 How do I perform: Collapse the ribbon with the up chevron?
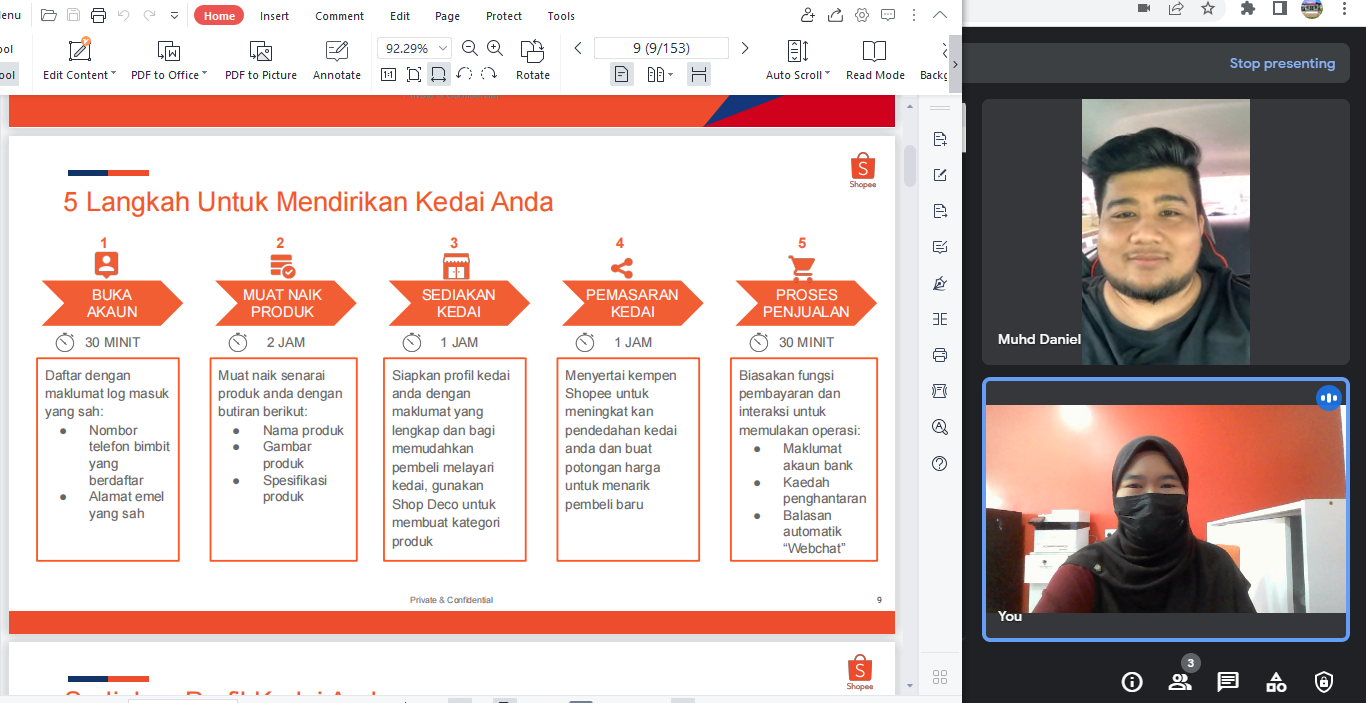click(x=939, y=15)
